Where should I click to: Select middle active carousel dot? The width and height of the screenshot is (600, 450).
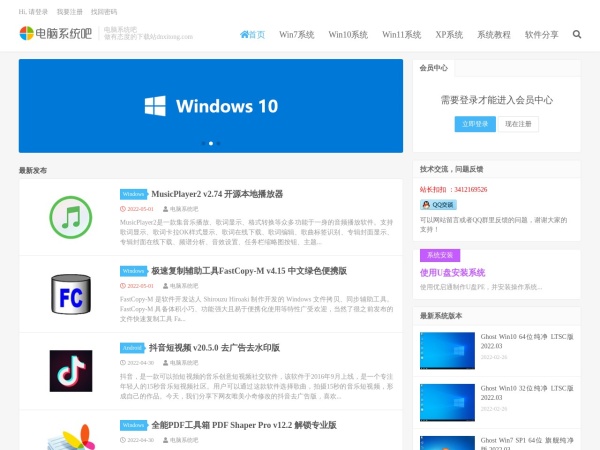pyautogui.click(x=211, y=143)
